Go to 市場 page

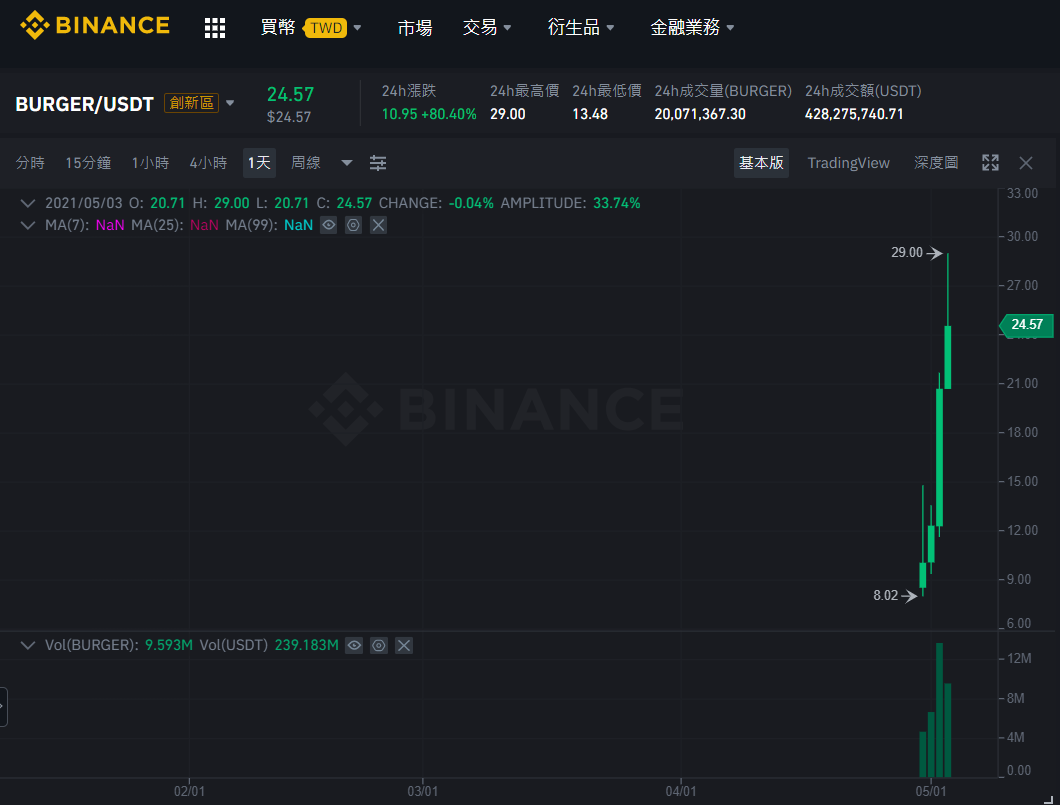(x=414, y=28)
